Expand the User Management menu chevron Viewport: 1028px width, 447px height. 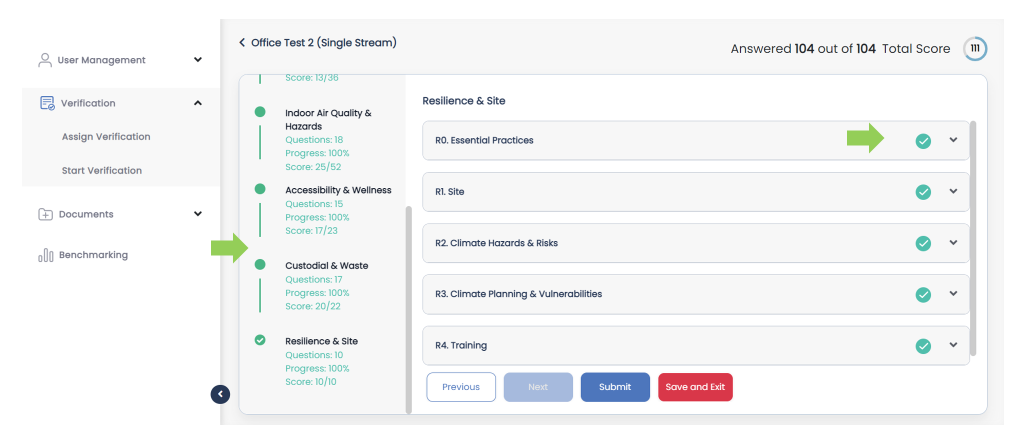click(x=198, y=60)
